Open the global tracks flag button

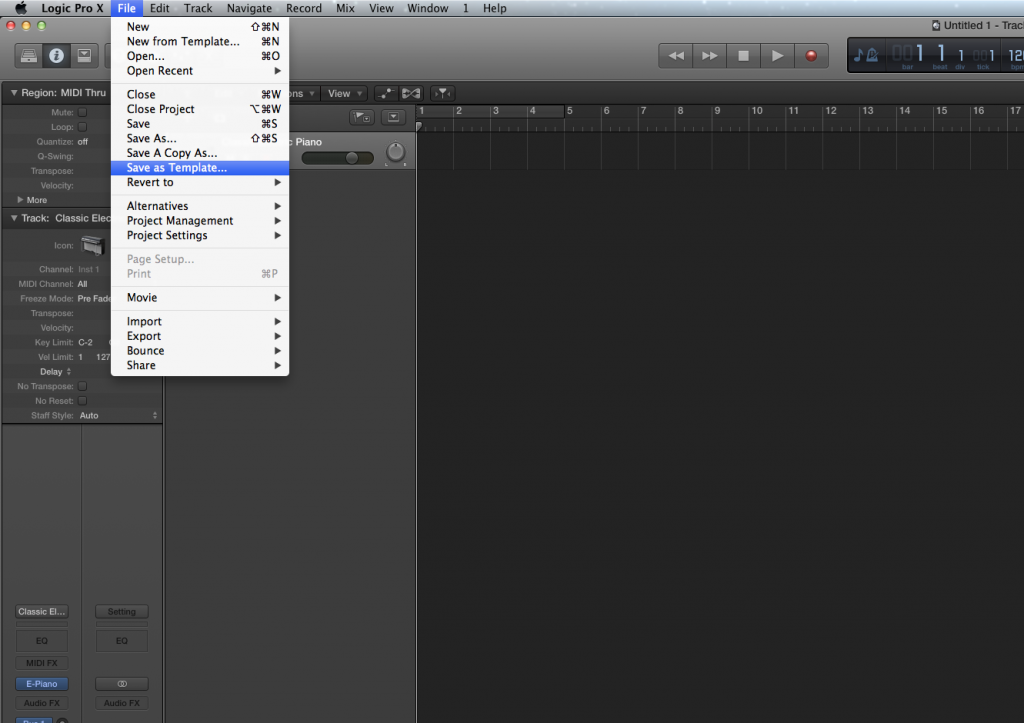[361, 118]
